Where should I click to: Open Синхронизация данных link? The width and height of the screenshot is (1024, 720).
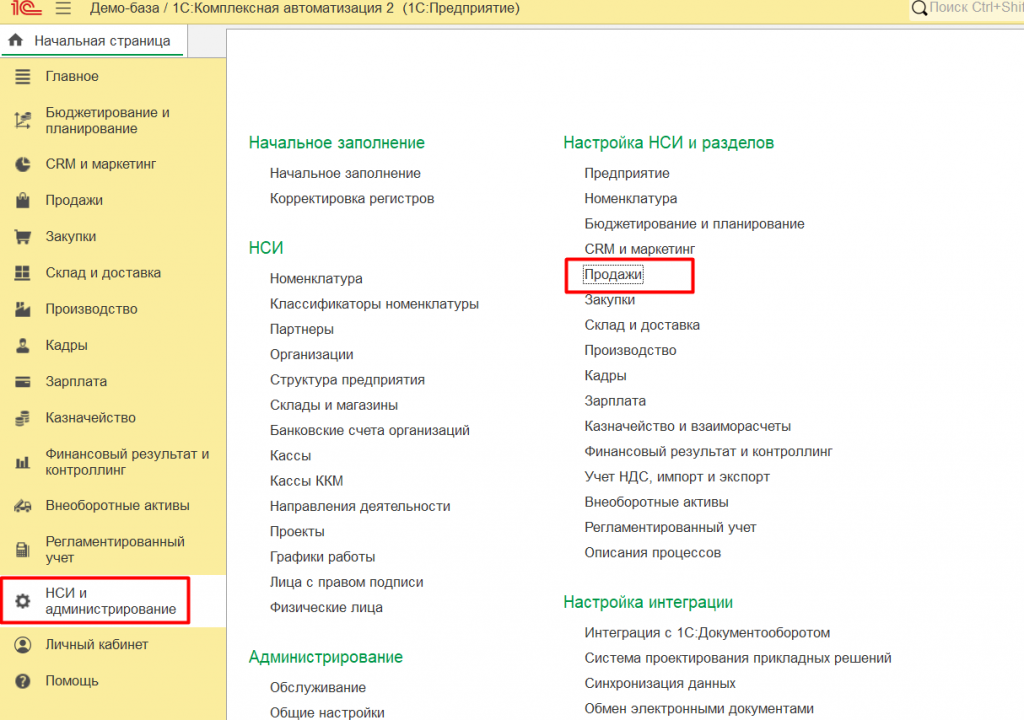[x=660, y=683]
